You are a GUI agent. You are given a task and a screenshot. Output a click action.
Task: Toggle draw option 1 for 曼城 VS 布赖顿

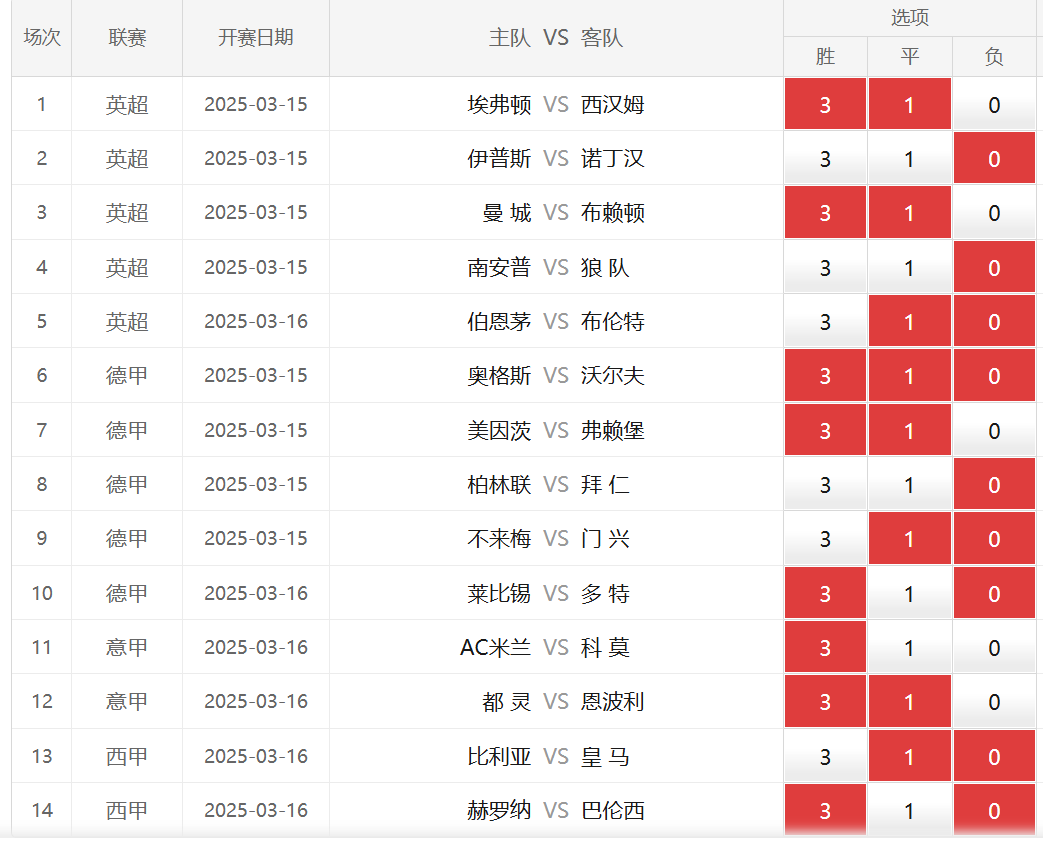(909, 212)
